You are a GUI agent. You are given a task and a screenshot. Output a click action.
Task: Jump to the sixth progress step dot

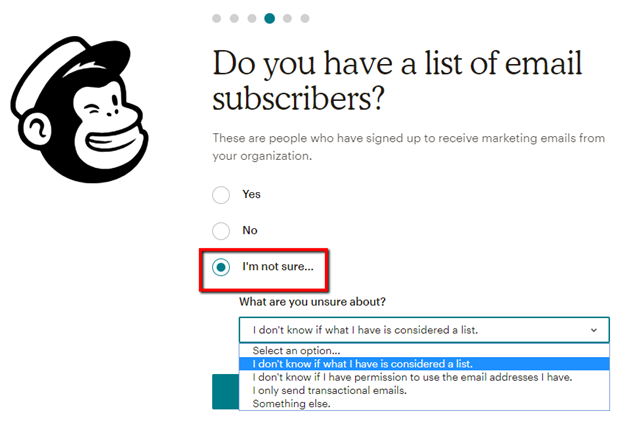[305, 18]
